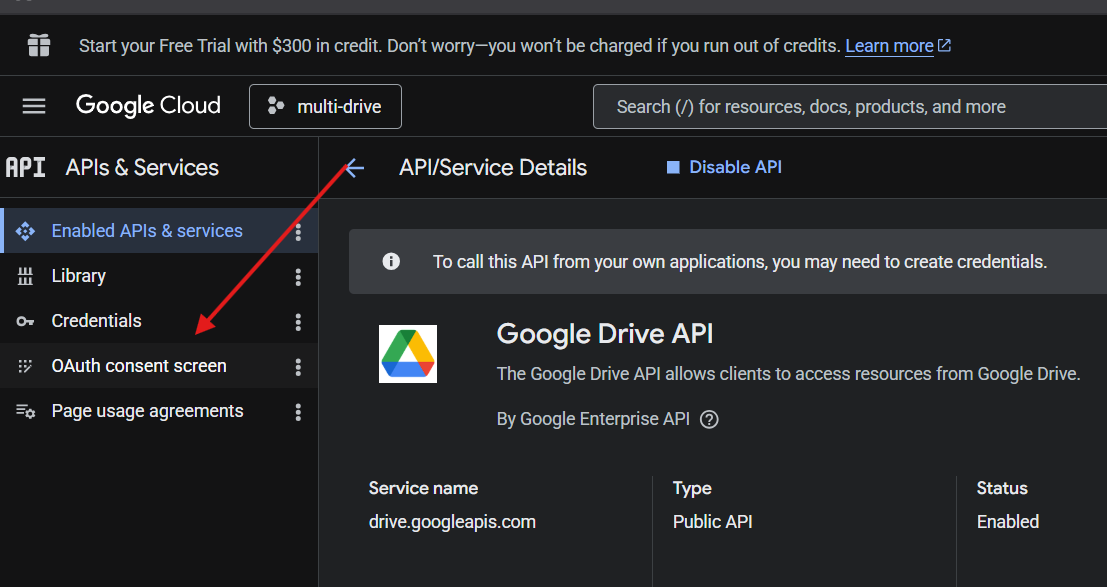Click the Status column label
This screenshot has width=1107, height=587.
point(1002,488)
